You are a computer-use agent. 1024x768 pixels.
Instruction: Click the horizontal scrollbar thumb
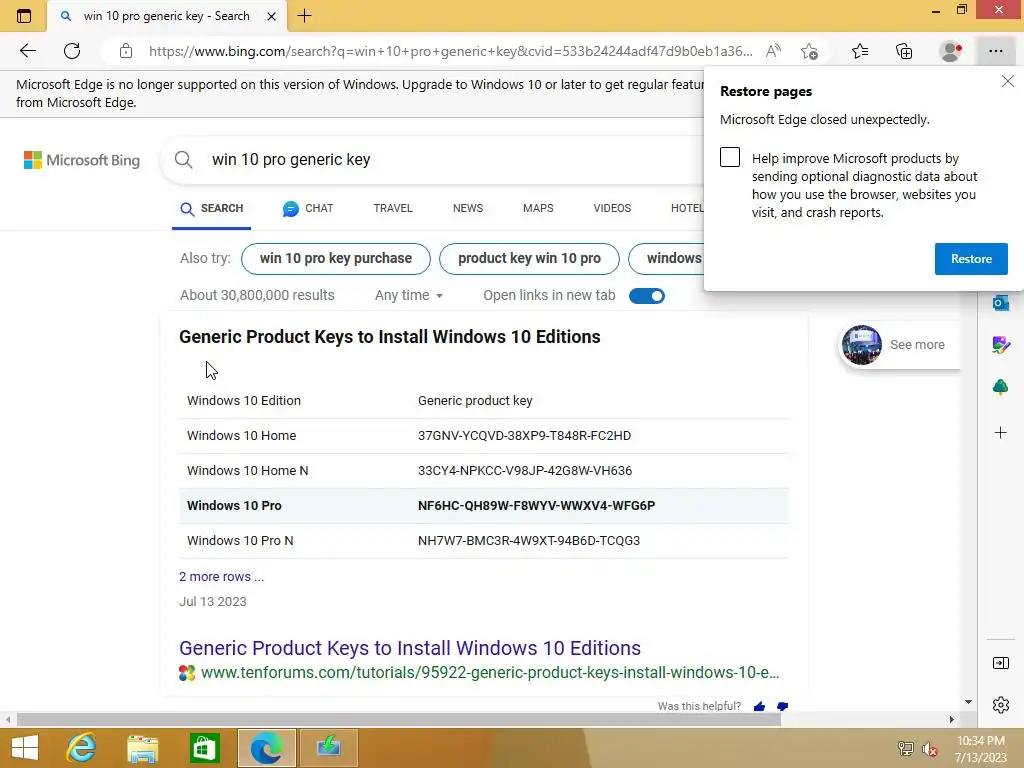[x=398, y=720]
